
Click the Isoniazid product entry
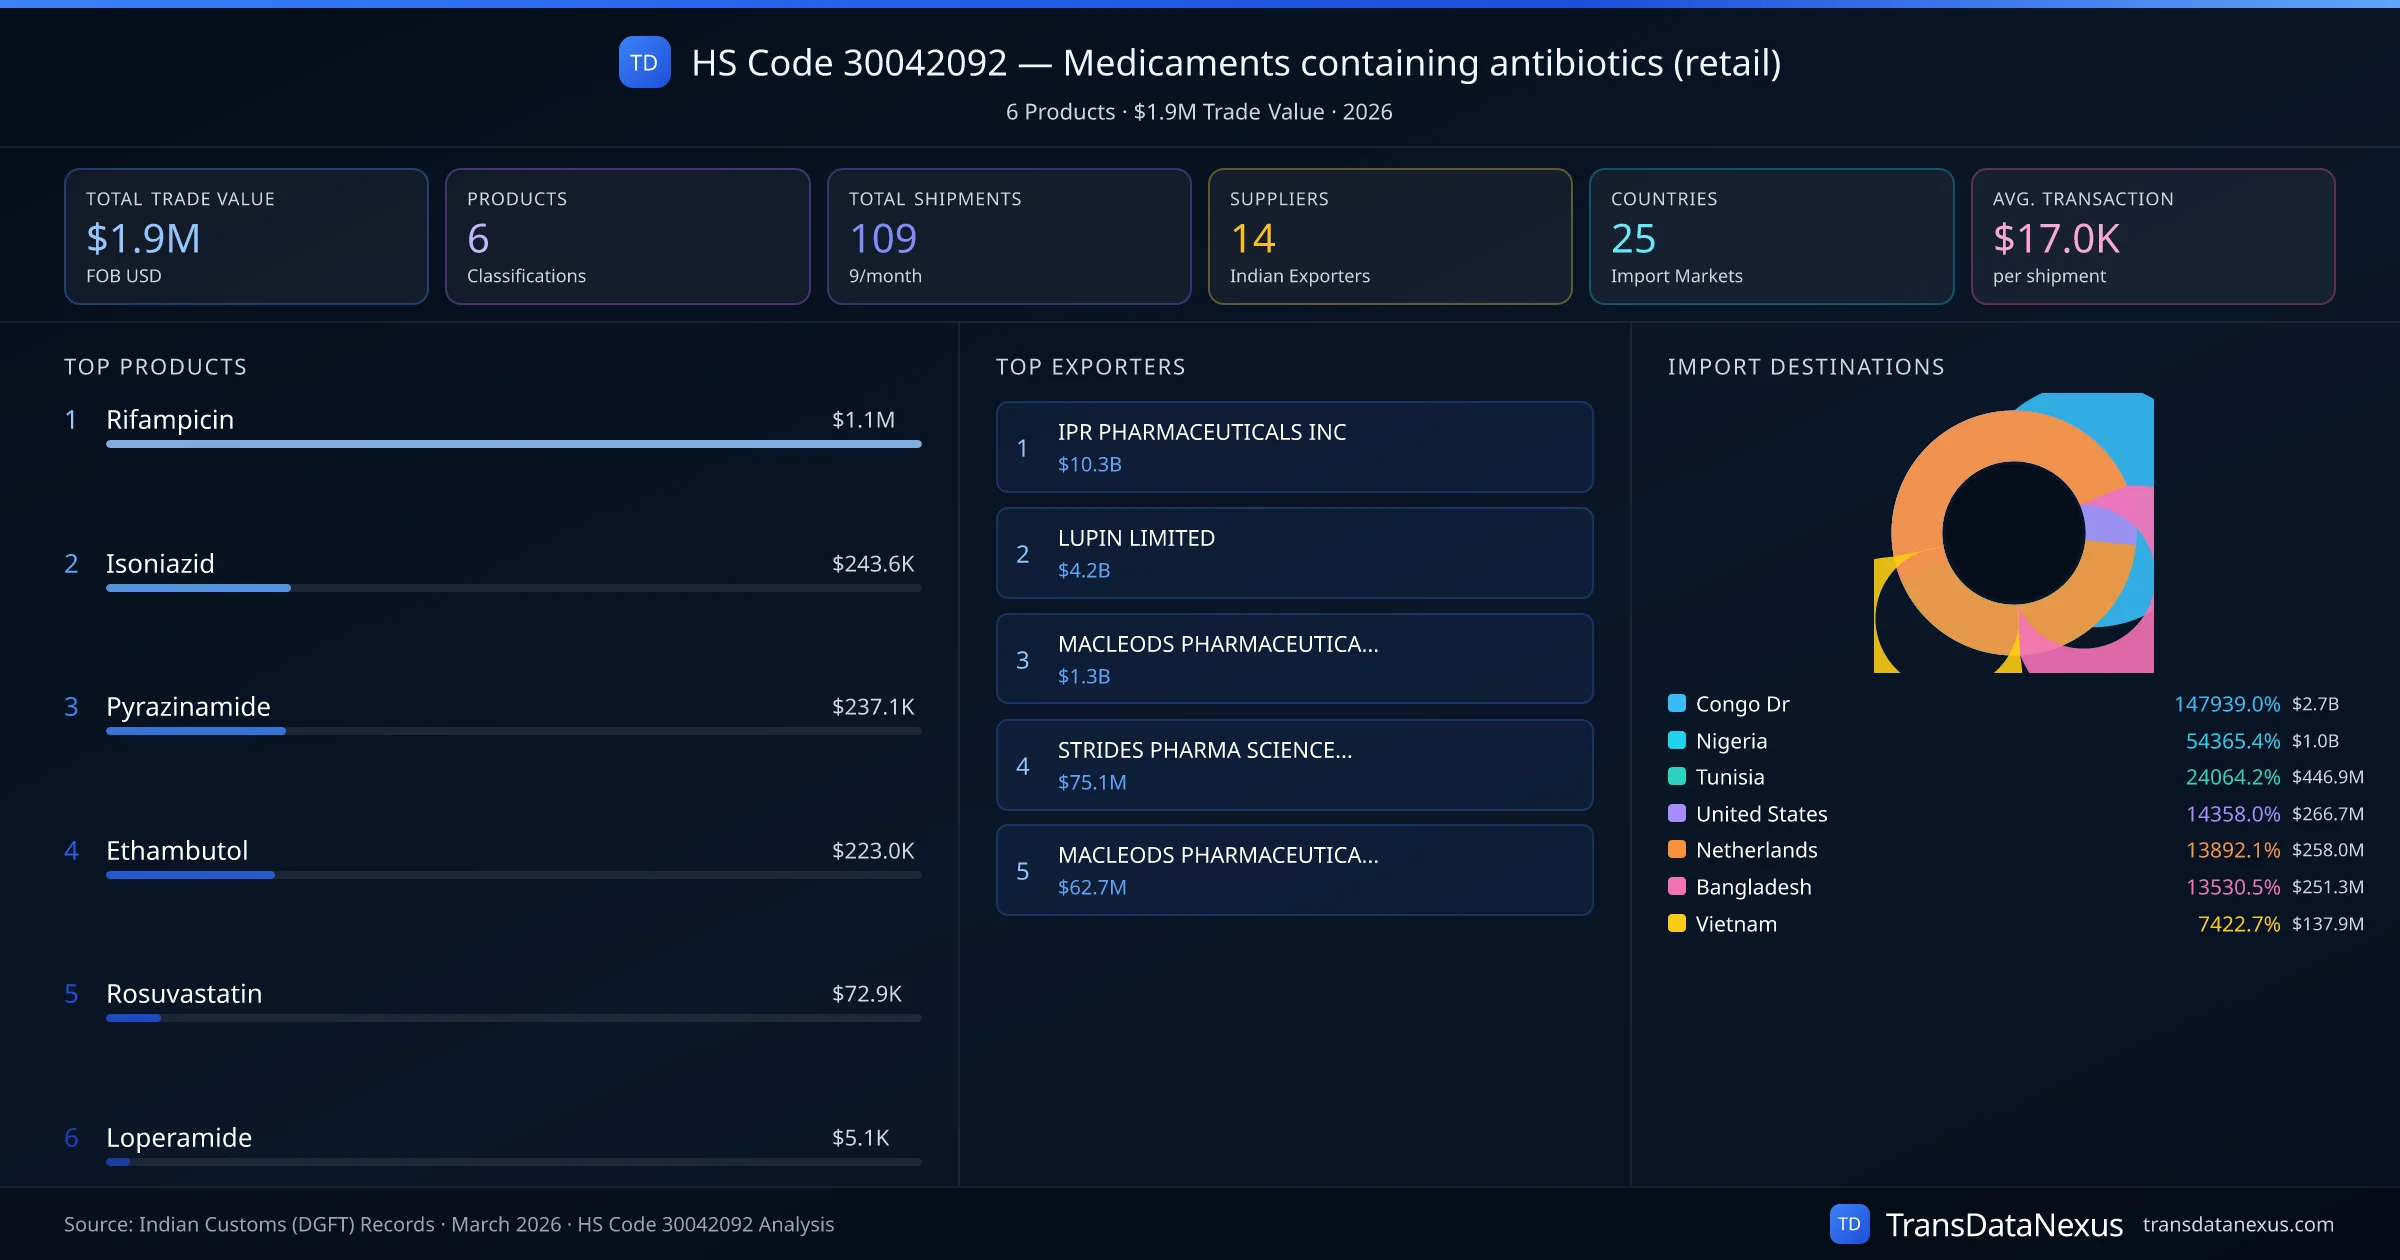[160, 563]
